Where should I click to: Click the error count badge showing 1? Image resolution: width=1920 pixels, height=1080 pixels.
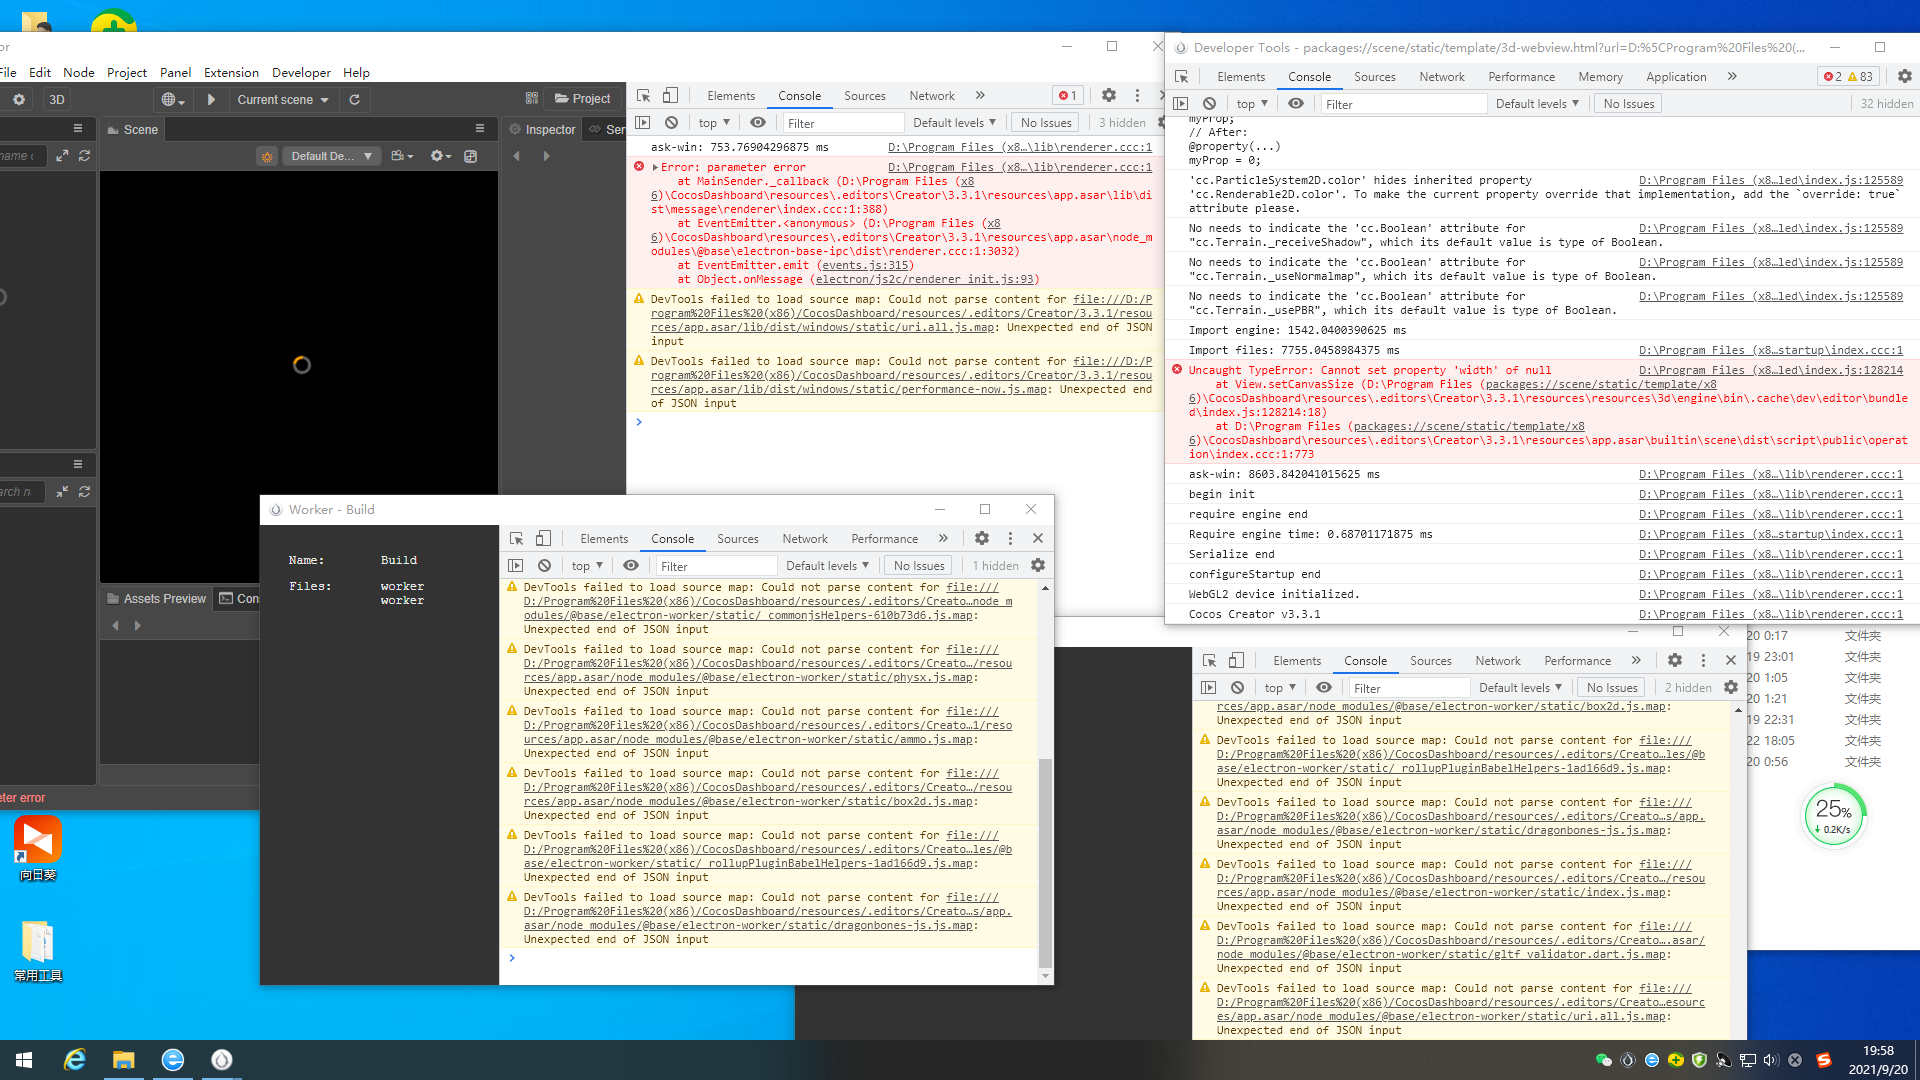(1067, 95)
